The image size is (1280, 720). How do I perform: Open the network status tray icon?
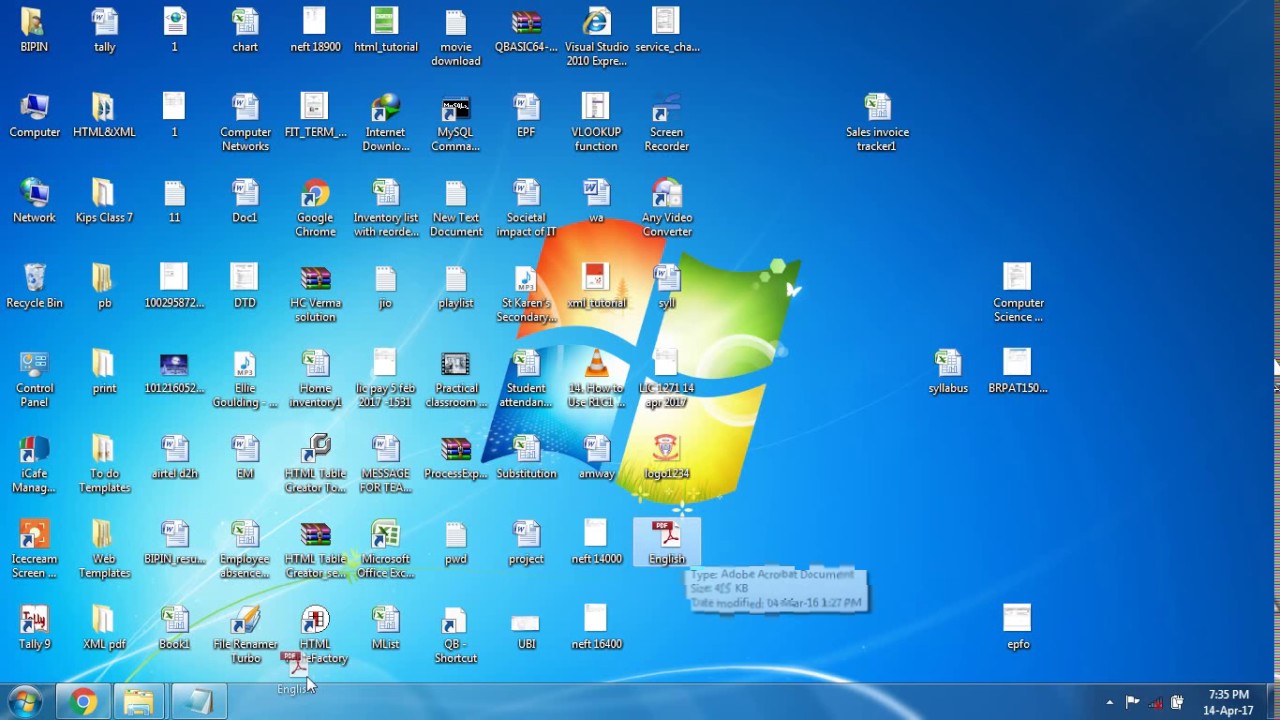click(1156, 702)
